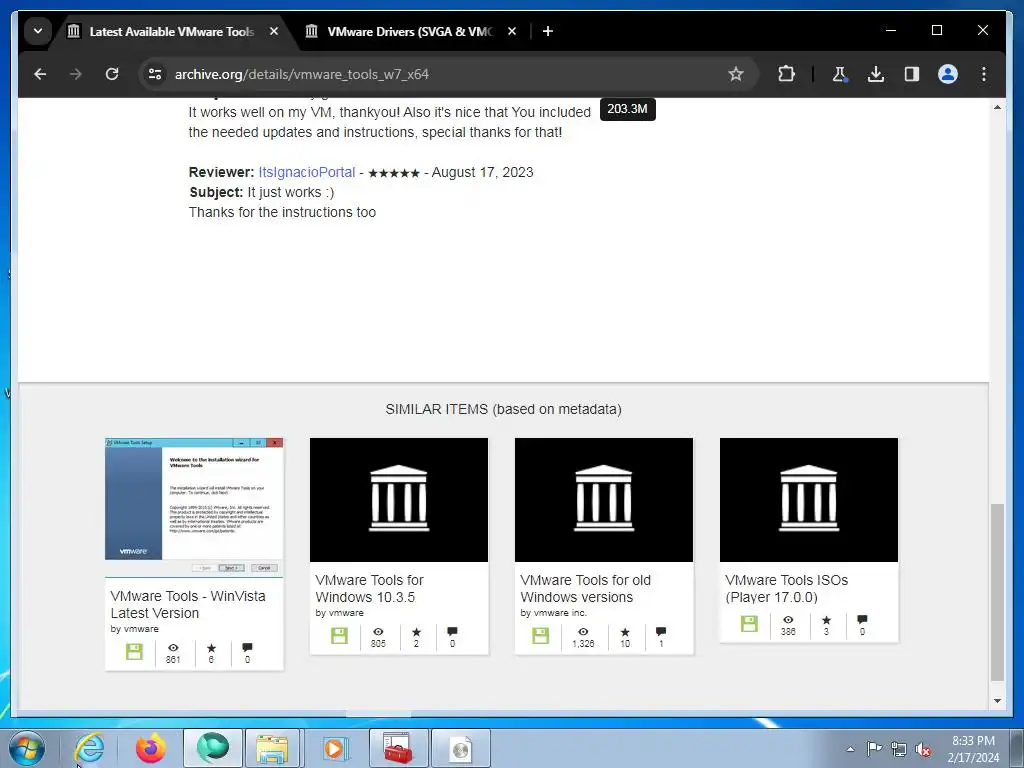Open the Chrome downloads icon
Viewport: 1024px width, 768px height.
[876, 74]
